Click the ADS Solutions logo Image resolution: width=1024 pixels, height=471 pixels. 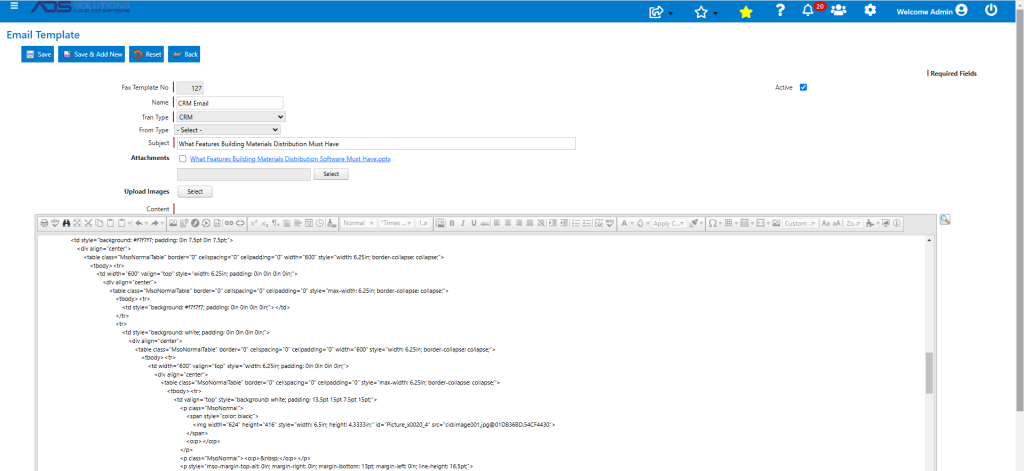[x=81, y=7]
